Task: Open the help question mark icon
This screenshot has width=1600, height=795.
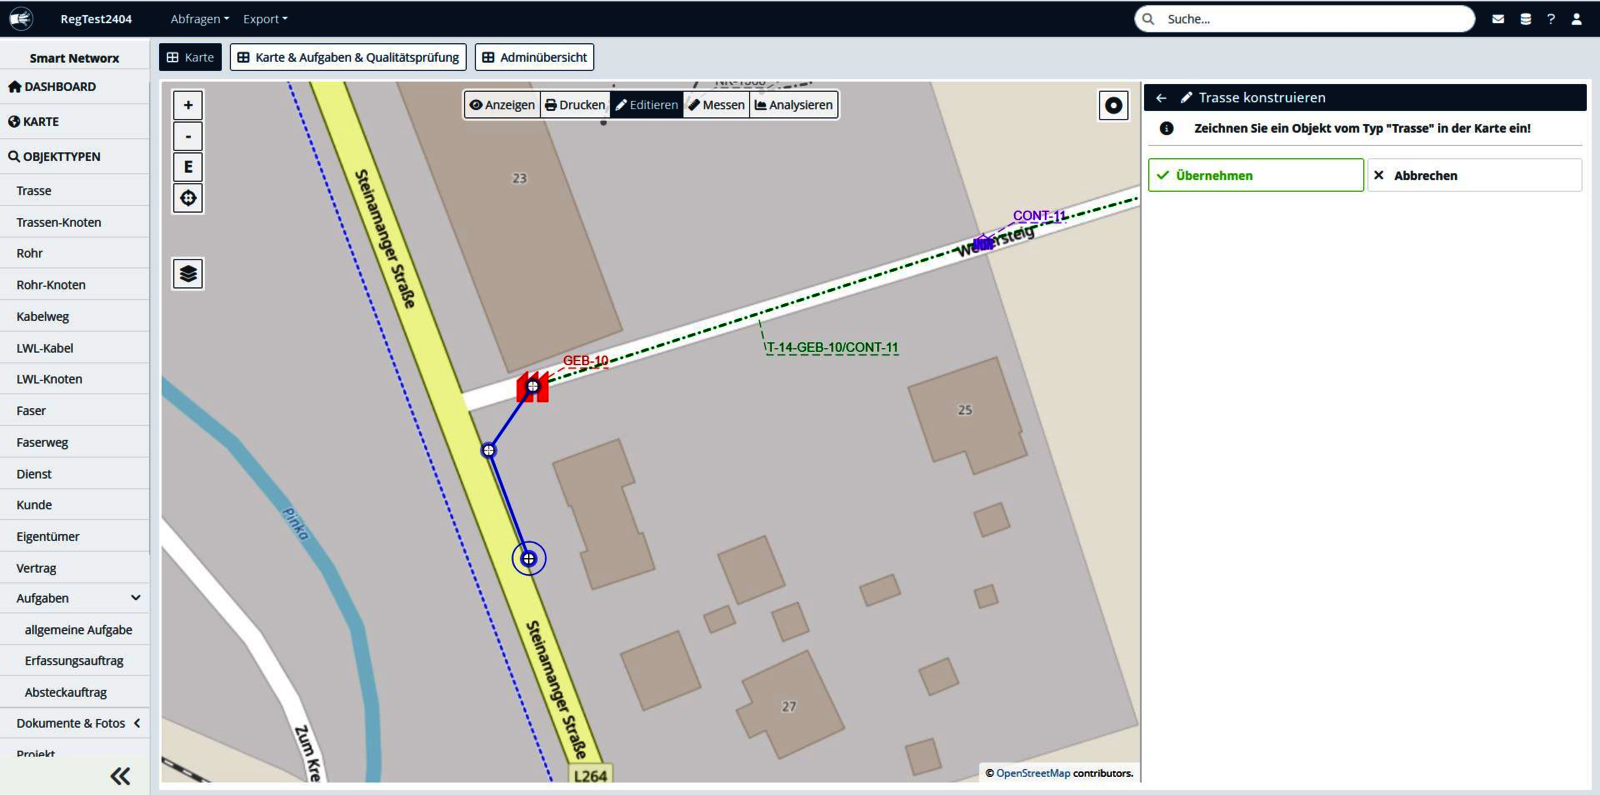Action: click(x=1551, y=19)
